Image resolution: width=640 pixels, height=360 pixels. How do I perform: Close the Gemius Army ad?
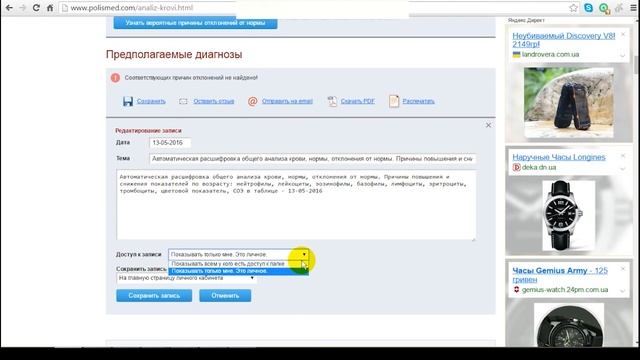pos(623,269)
